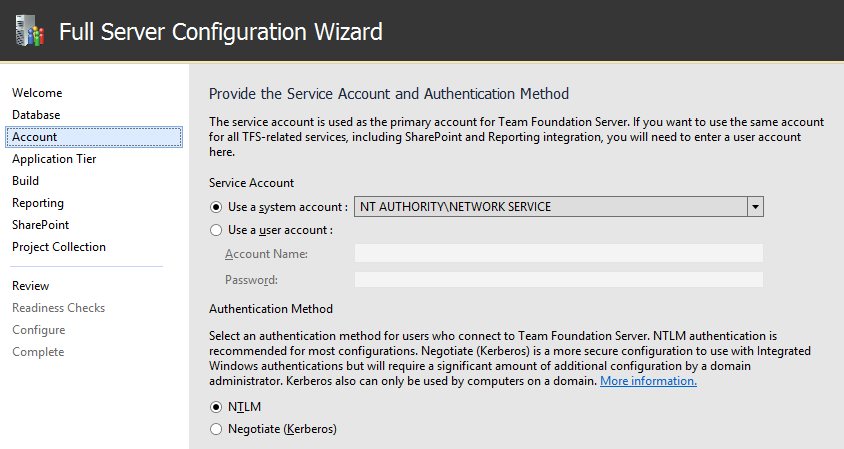Click the Password input field

tap(558, 279)
